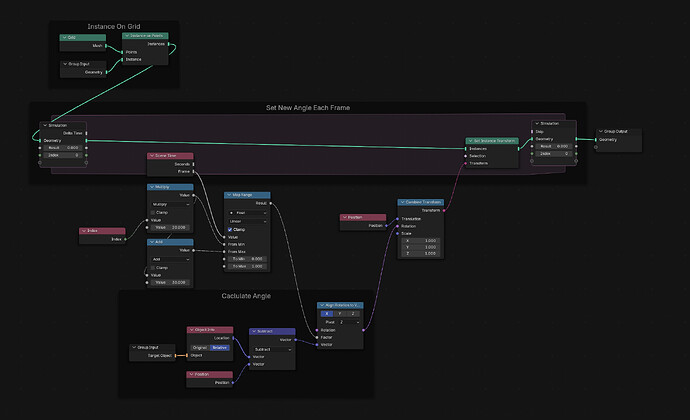
Task: Switch Object Info to Original transform space
Action: [x=199, y=348]
